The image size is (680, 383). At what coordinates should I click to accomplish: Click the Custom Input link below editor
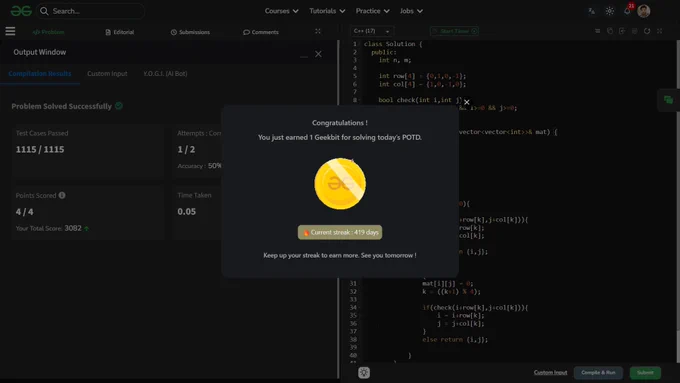click(550, 372)
